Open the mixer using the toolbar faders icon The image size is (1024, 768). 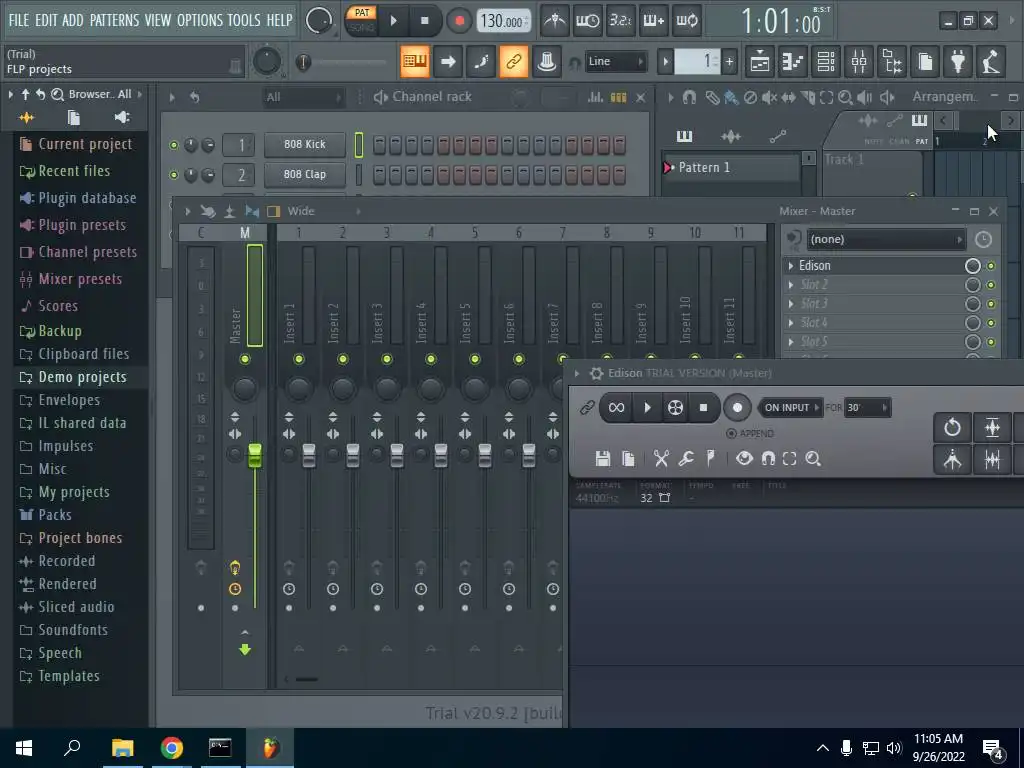click(859, 62)
